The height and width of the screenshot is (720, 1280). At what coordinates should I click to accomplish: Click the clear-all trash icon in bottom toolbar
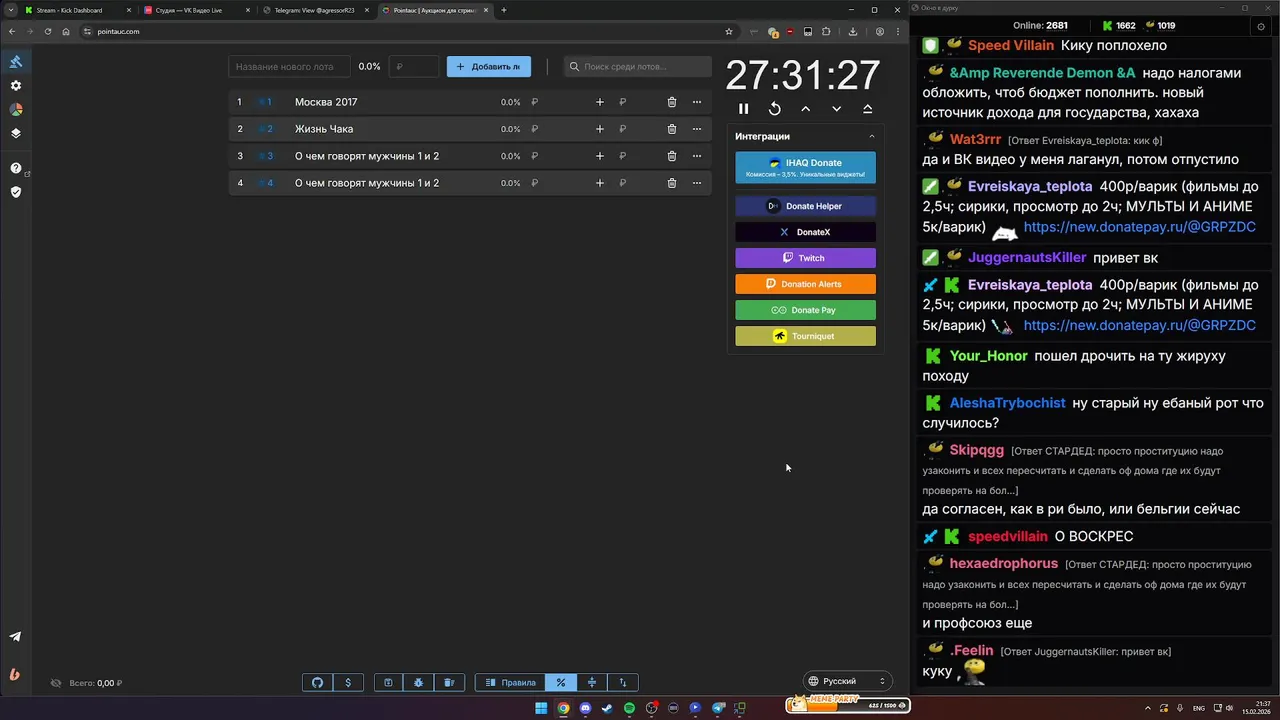tap(449, 682)
